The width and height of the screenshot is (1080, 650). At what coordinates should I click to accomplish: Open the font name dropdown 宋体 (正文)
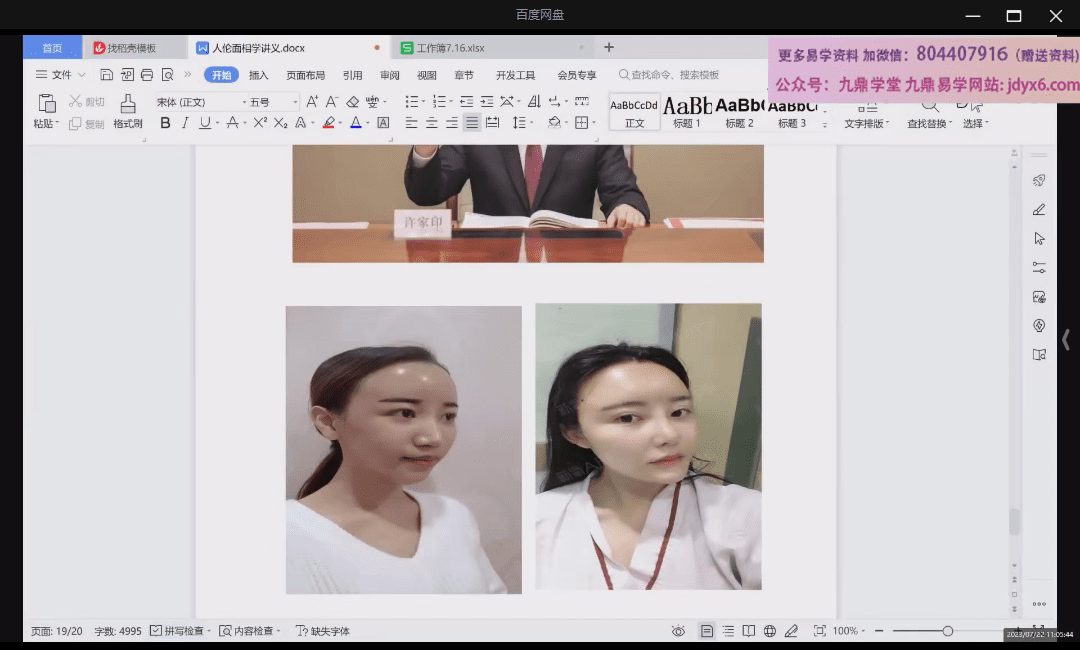[x=200, y=102]
